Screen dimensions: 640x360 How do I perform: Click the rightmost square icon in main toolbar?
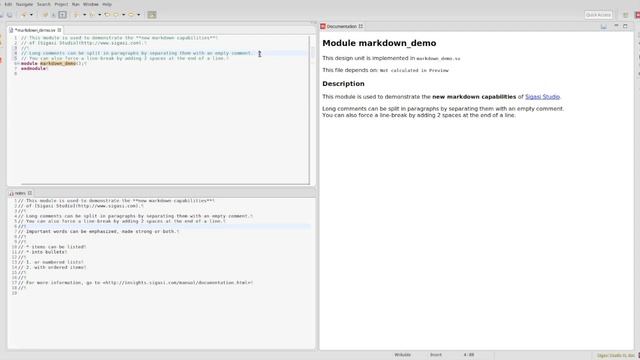[152, 15]
